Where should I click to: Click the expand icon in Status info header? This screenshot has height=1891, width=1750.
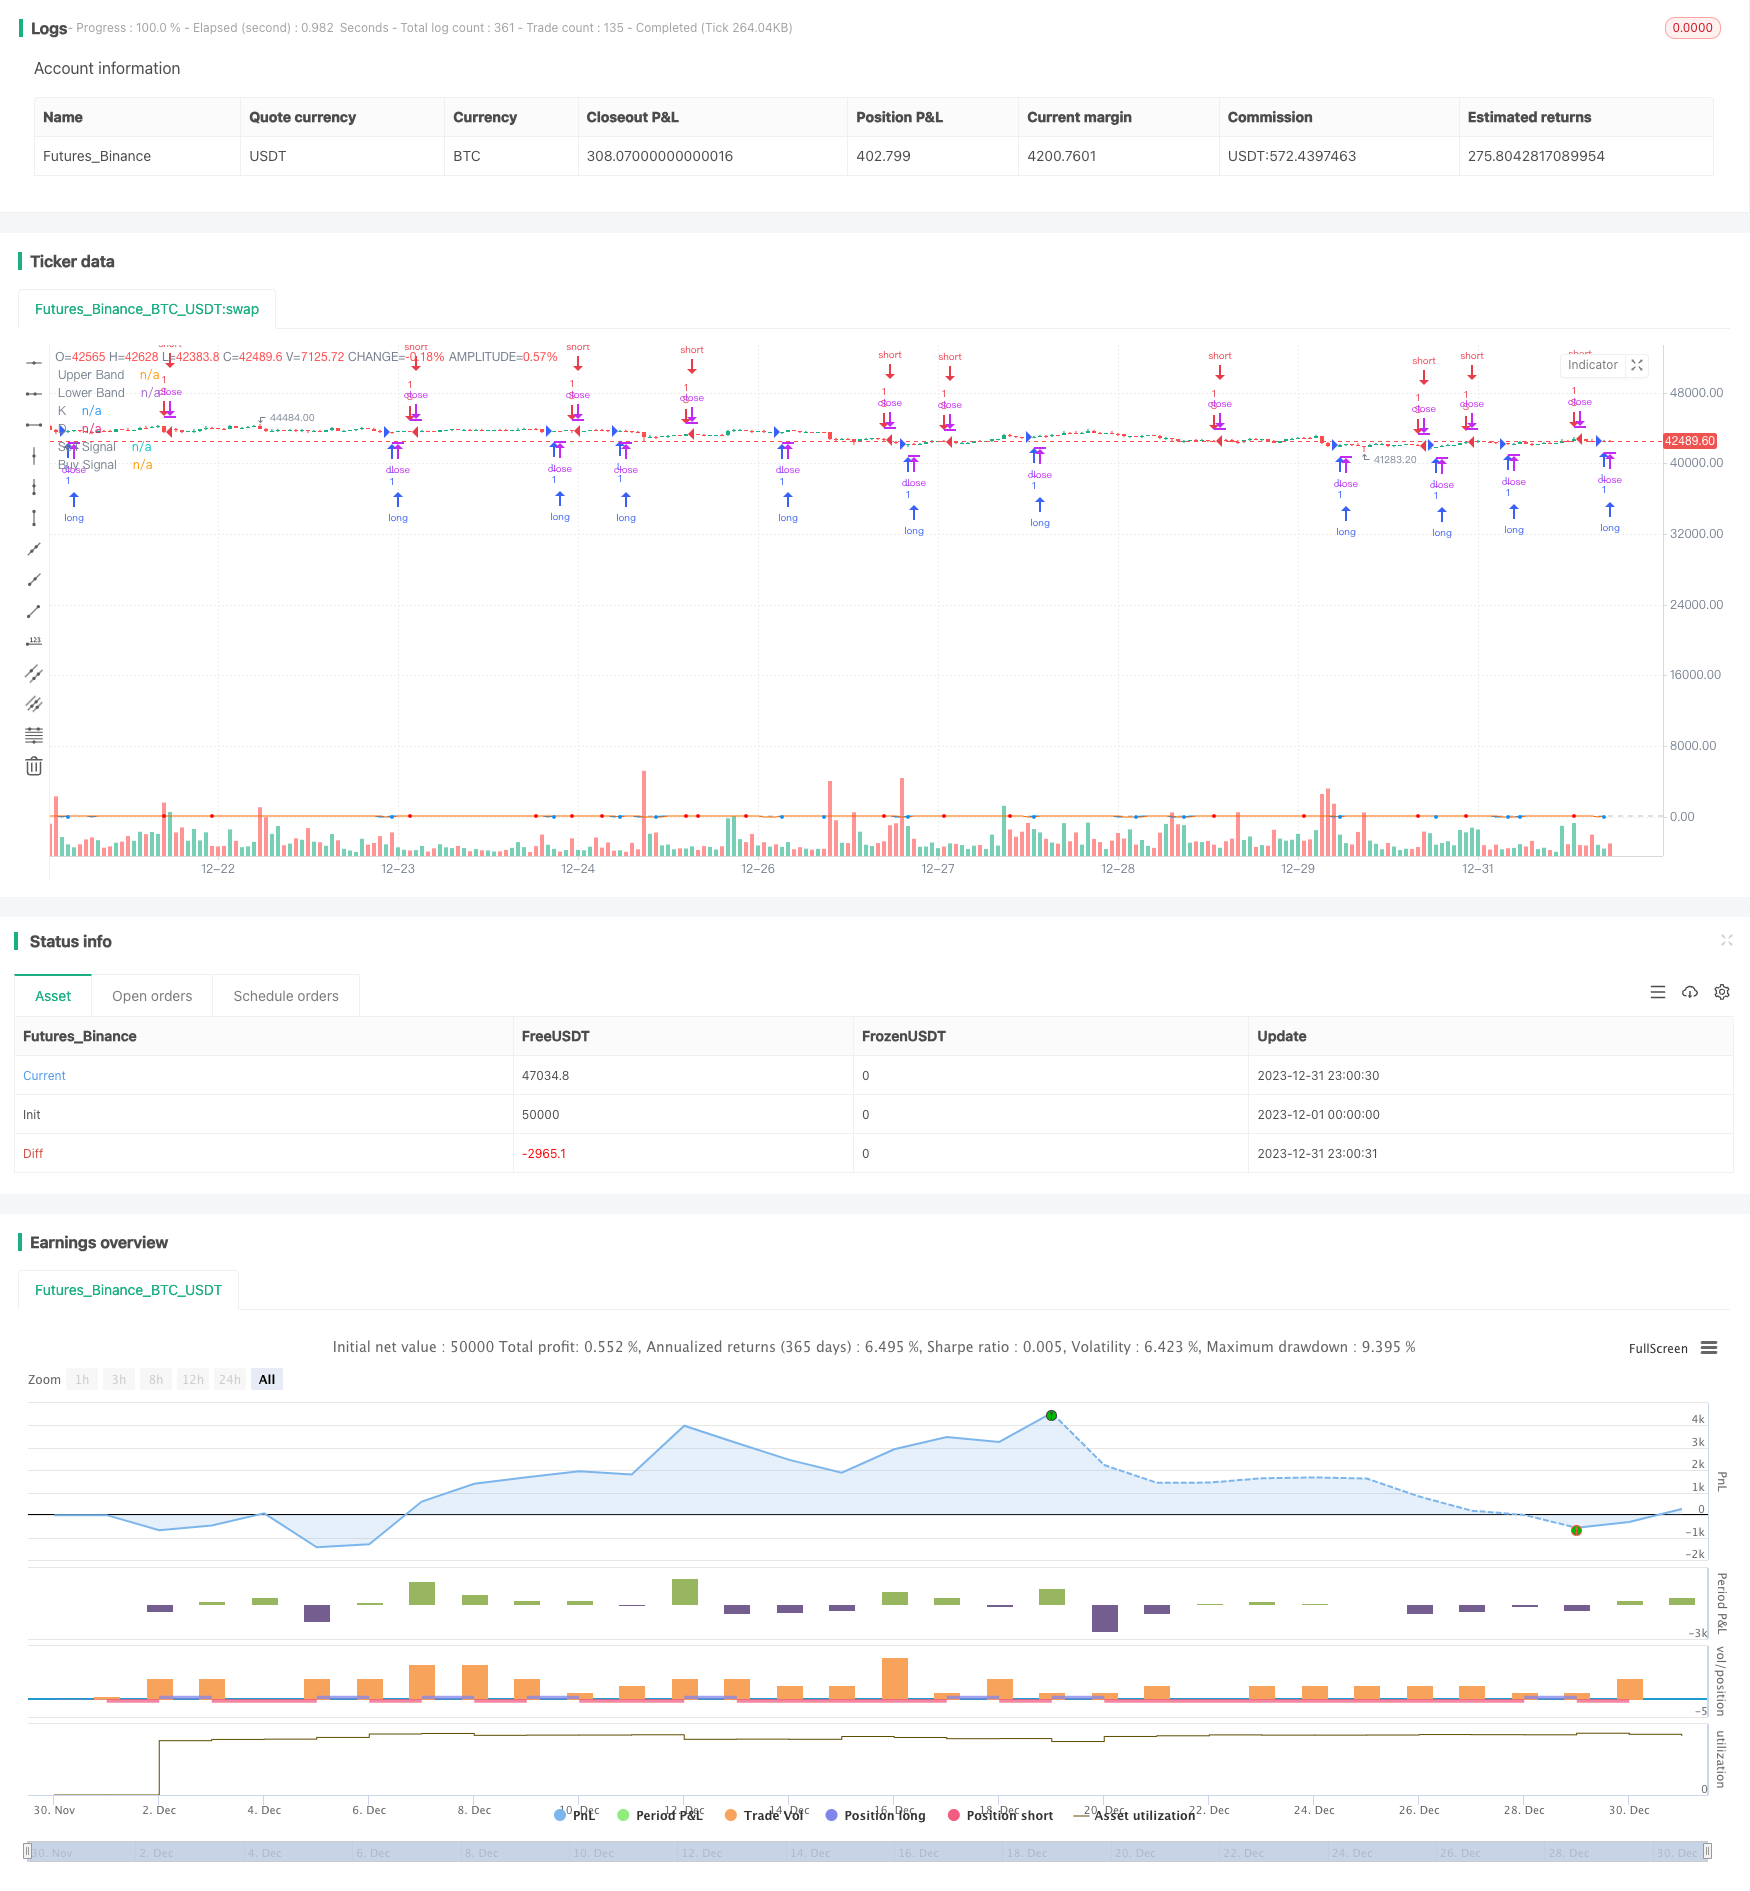click(1726, 940)
